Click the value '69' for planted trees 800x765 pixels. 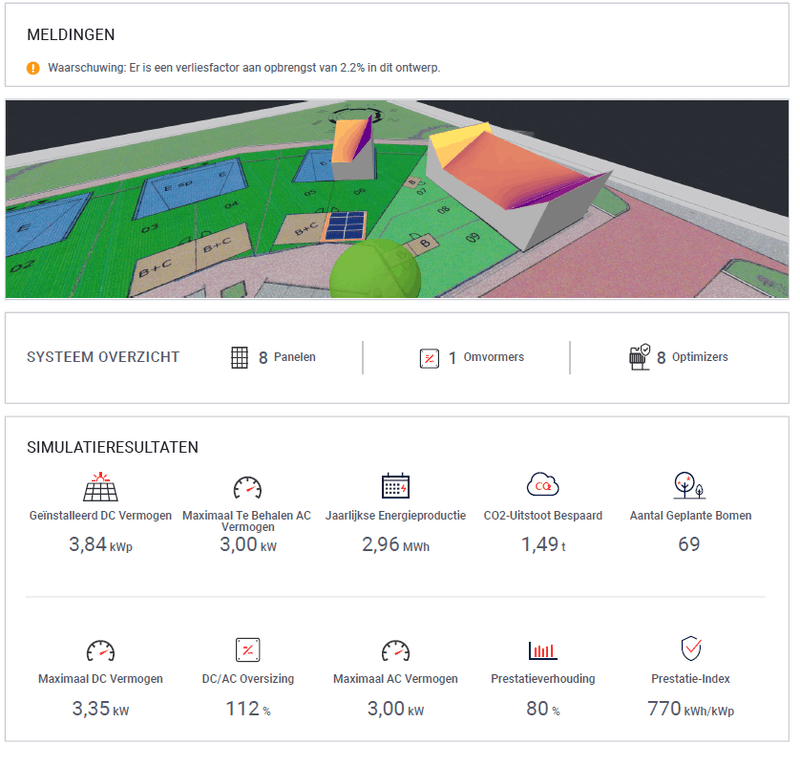(x=689, y=544)
